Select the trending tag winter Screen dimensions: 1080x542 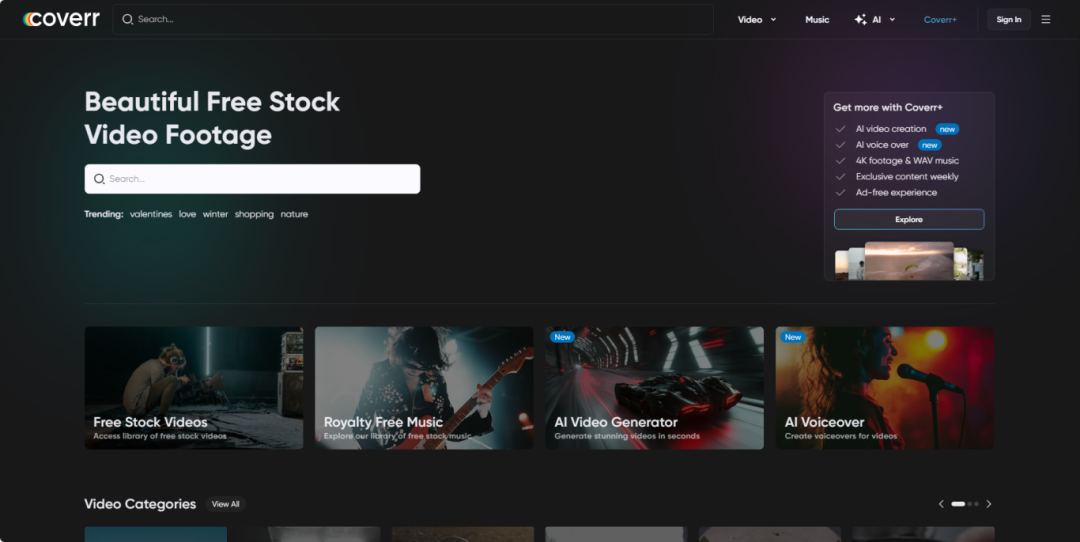click(x=215, y=214)
